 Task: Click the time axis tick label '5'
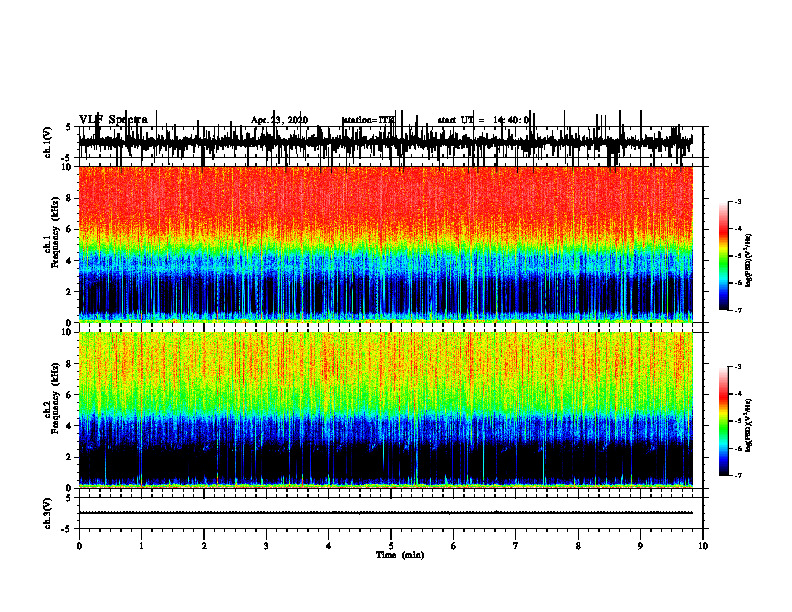tap(391, 546)
